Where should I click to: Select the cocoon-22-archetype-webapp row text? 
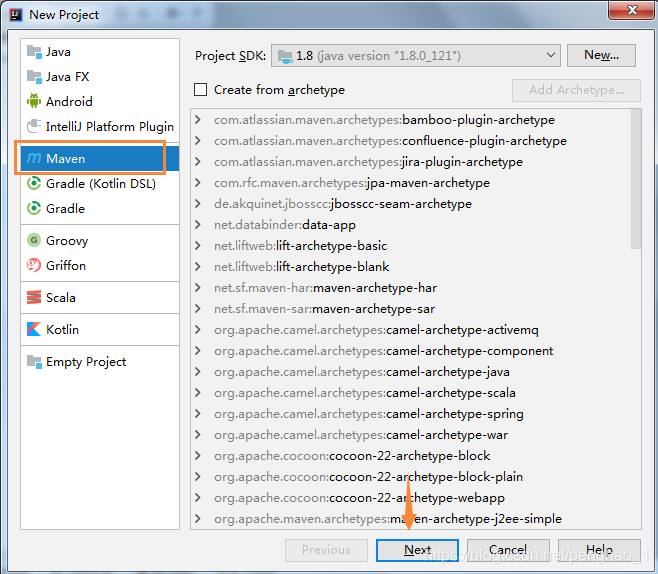pyautogui.click(x=359, y=498)
